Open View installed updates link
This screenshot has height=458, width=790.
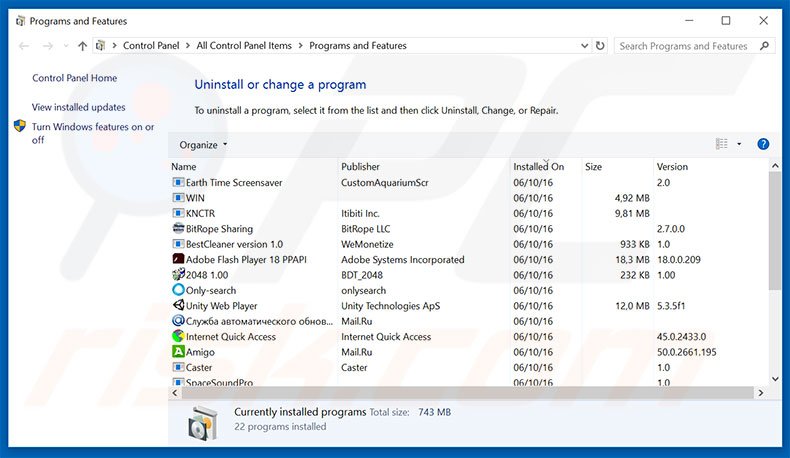coord(78,107)
